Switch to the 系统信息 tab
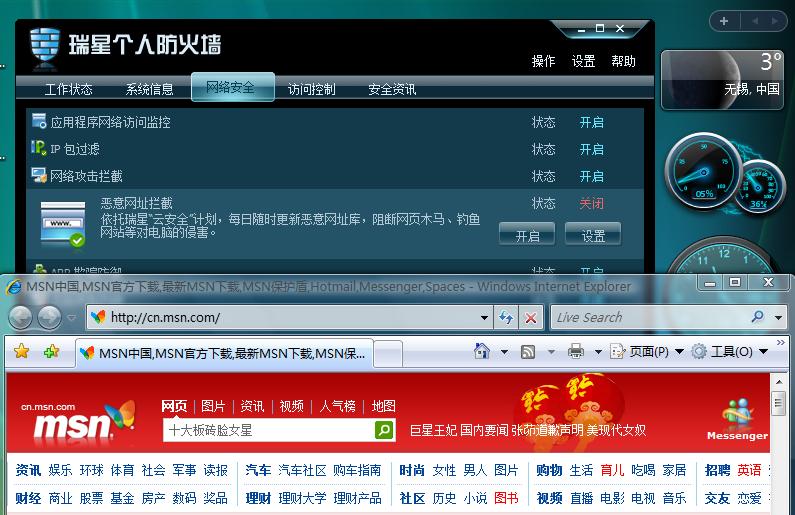Screen dimensions: 795x515 click(150, 90)
